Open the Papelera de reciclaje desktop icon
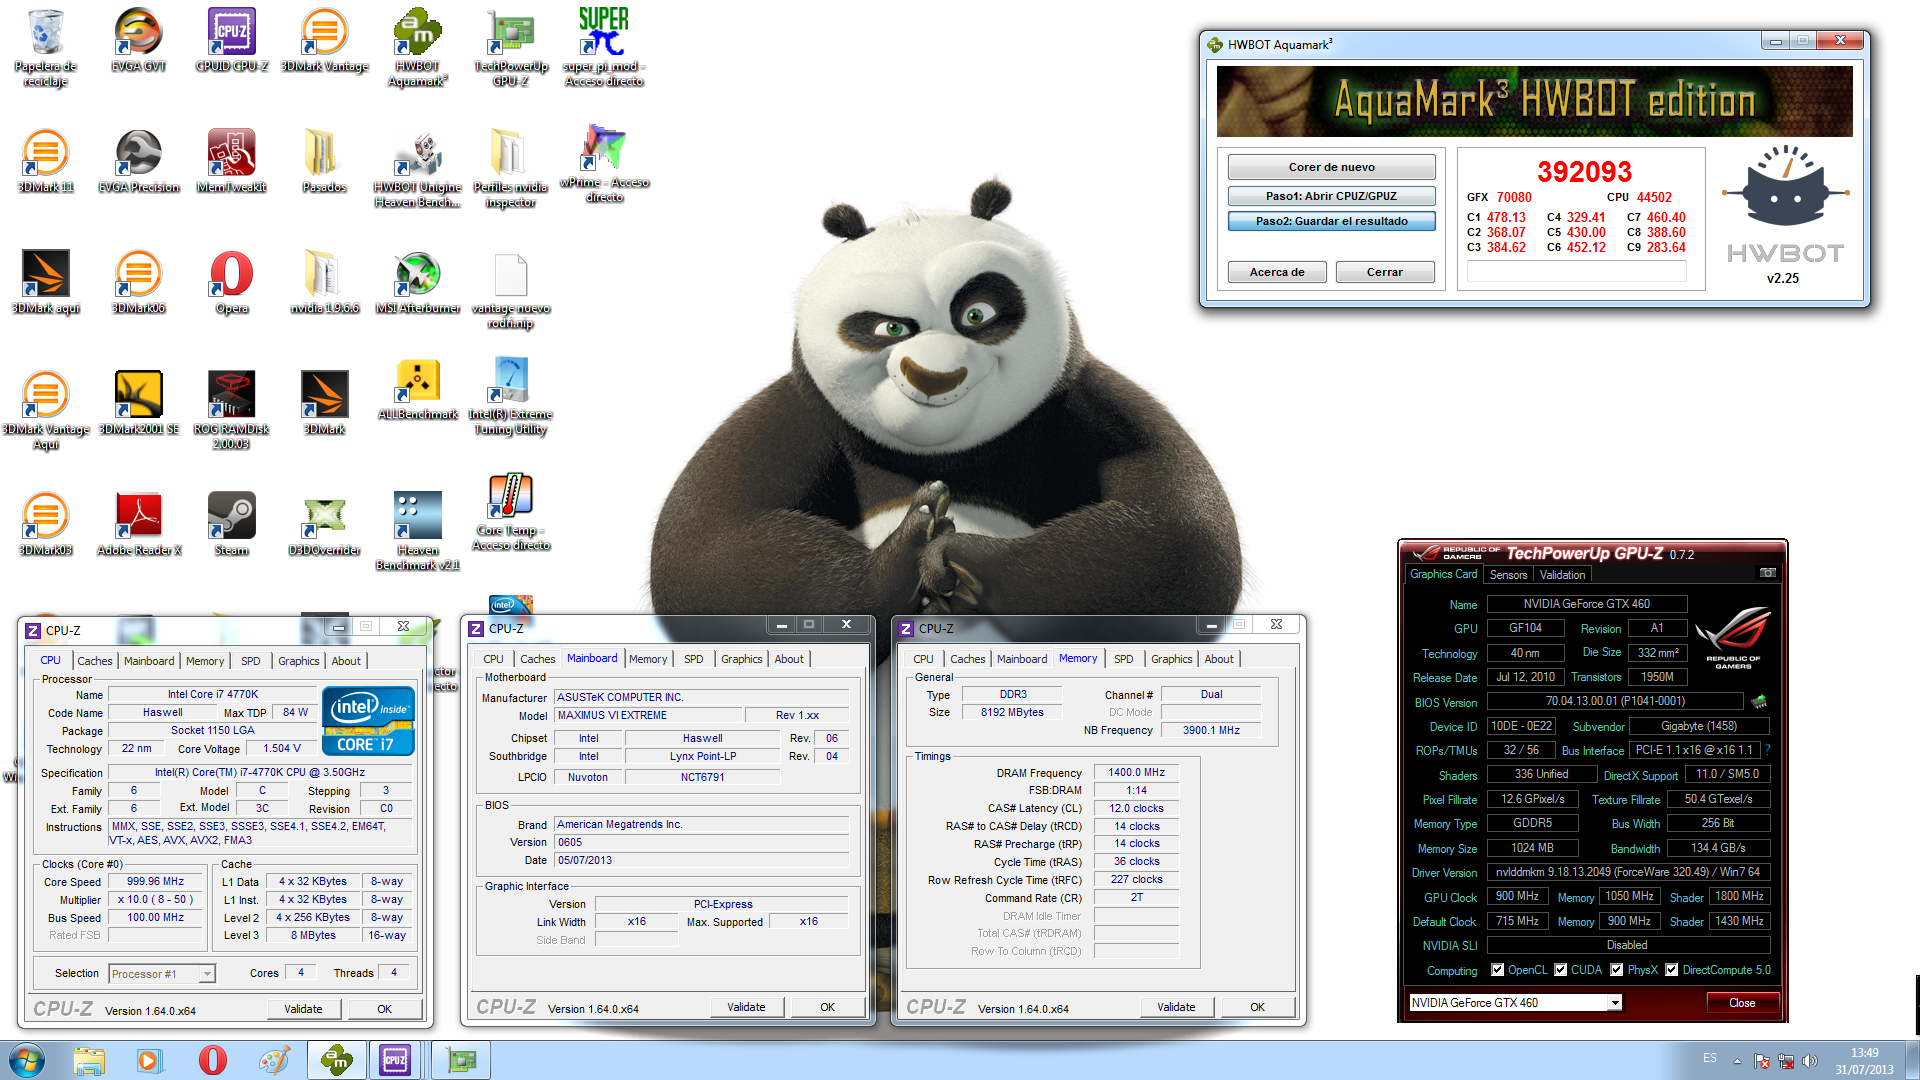This screenshot has height=1080, width=1920. (45, 47)
